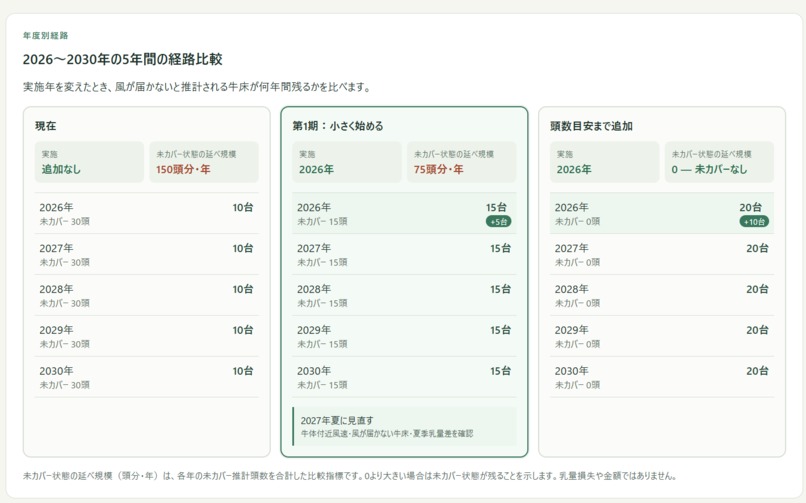
Task: Select 2030年 row showing 15台
Action: [404, 377]
